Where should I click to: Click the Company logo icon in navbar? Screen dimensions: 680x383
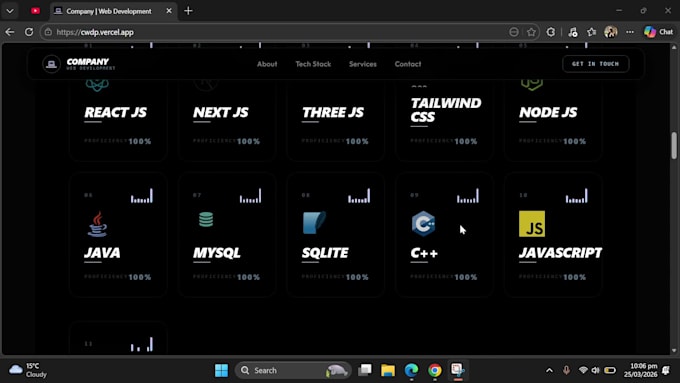[x=51, y=64]
